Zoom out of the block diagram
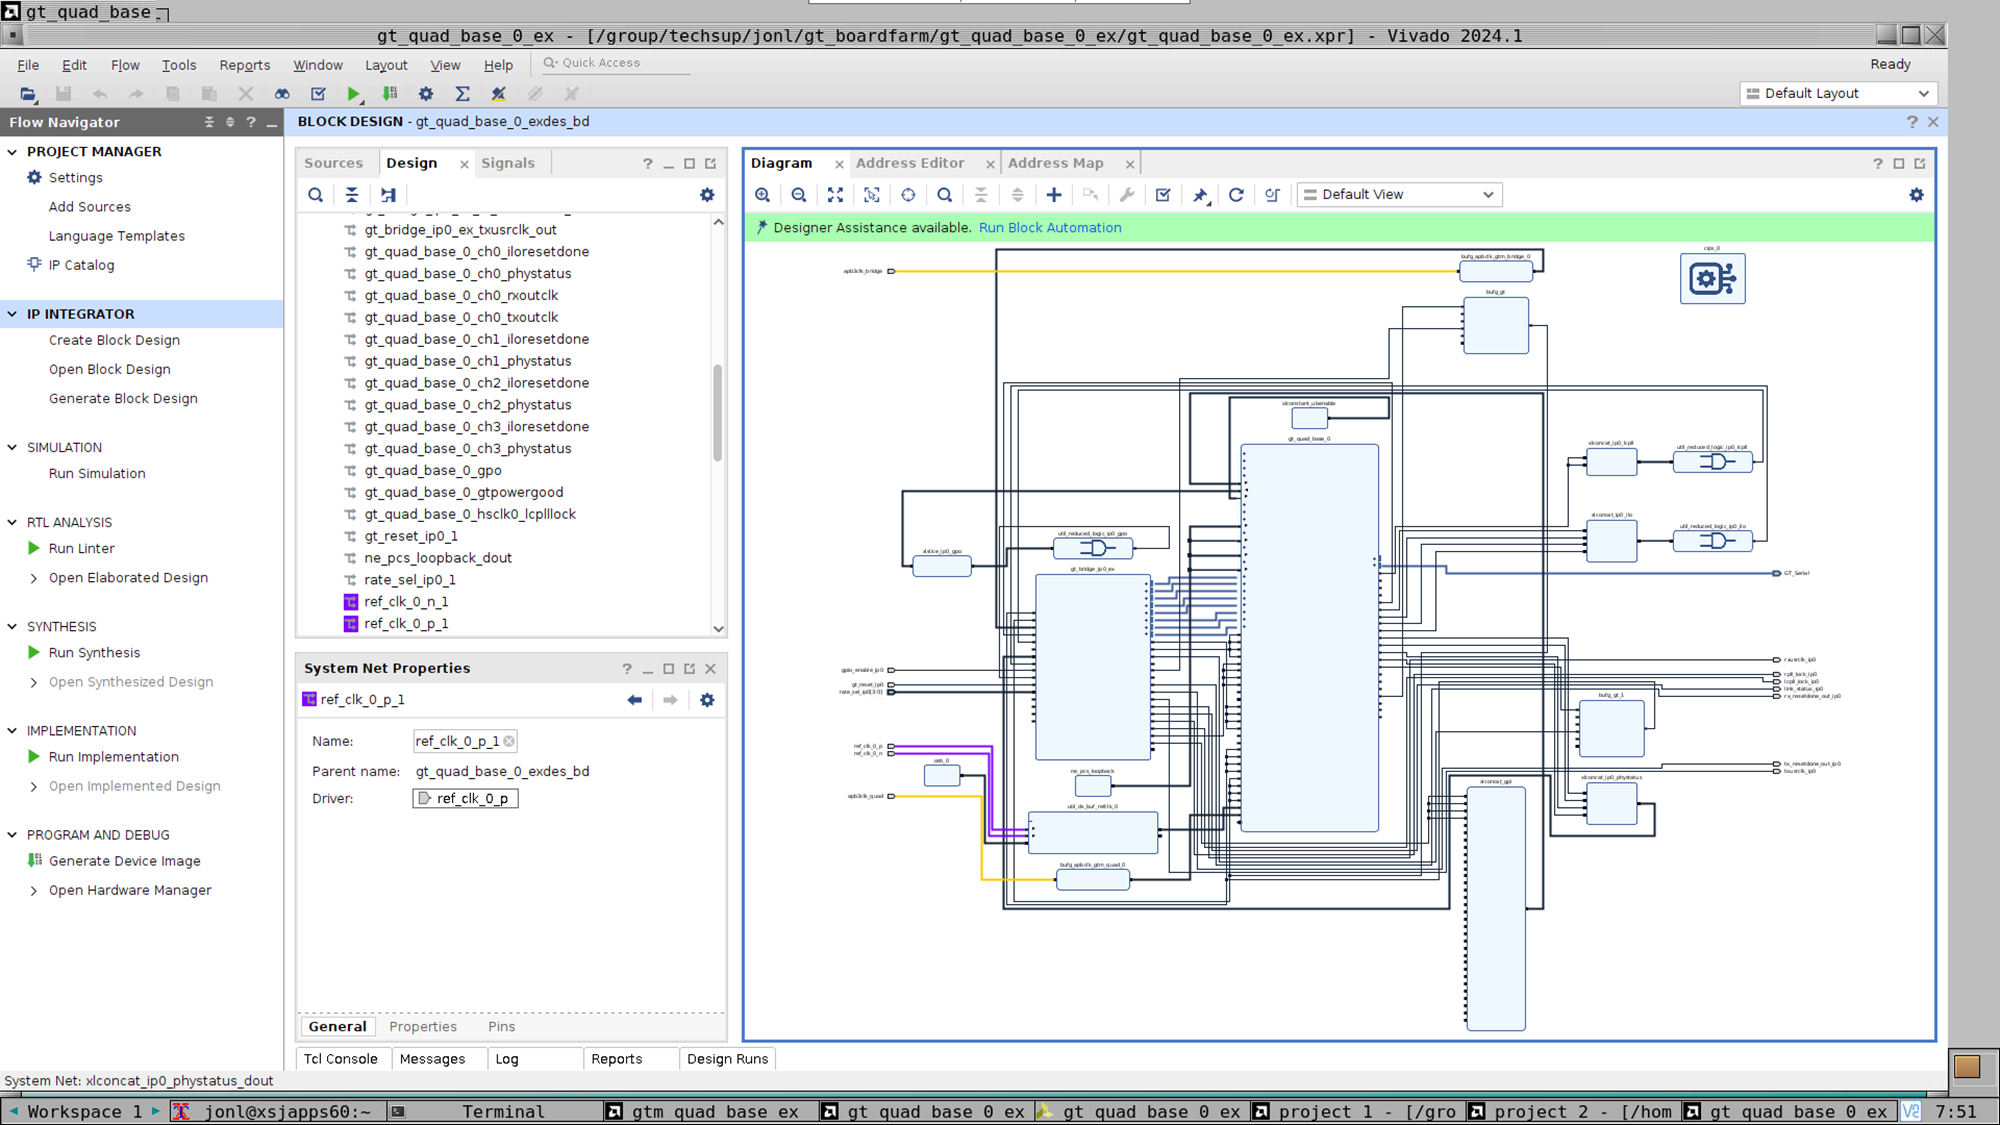Screen dimensions: 2000x1125 tap(799, 195)
